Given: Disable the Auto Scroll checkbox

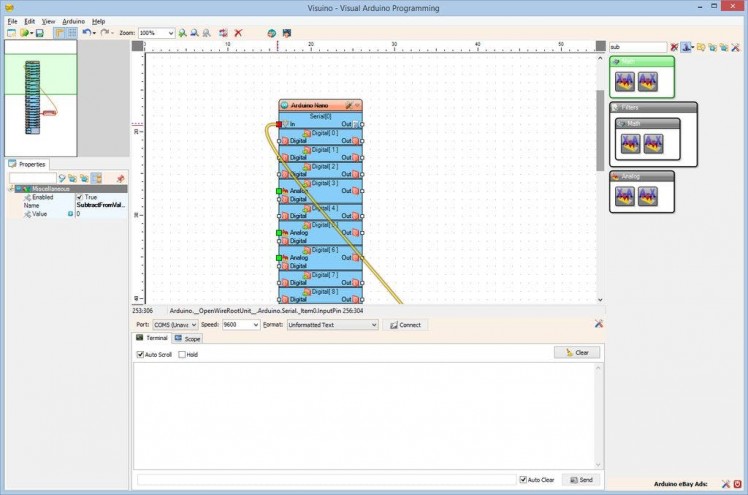Looking at the screenshot, I should click(140, 354).
